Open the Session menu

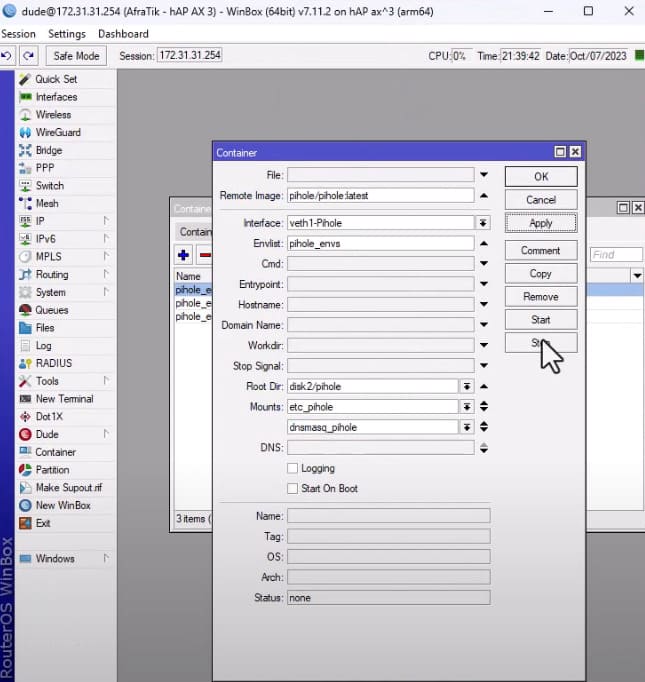(x=18, y=34)
